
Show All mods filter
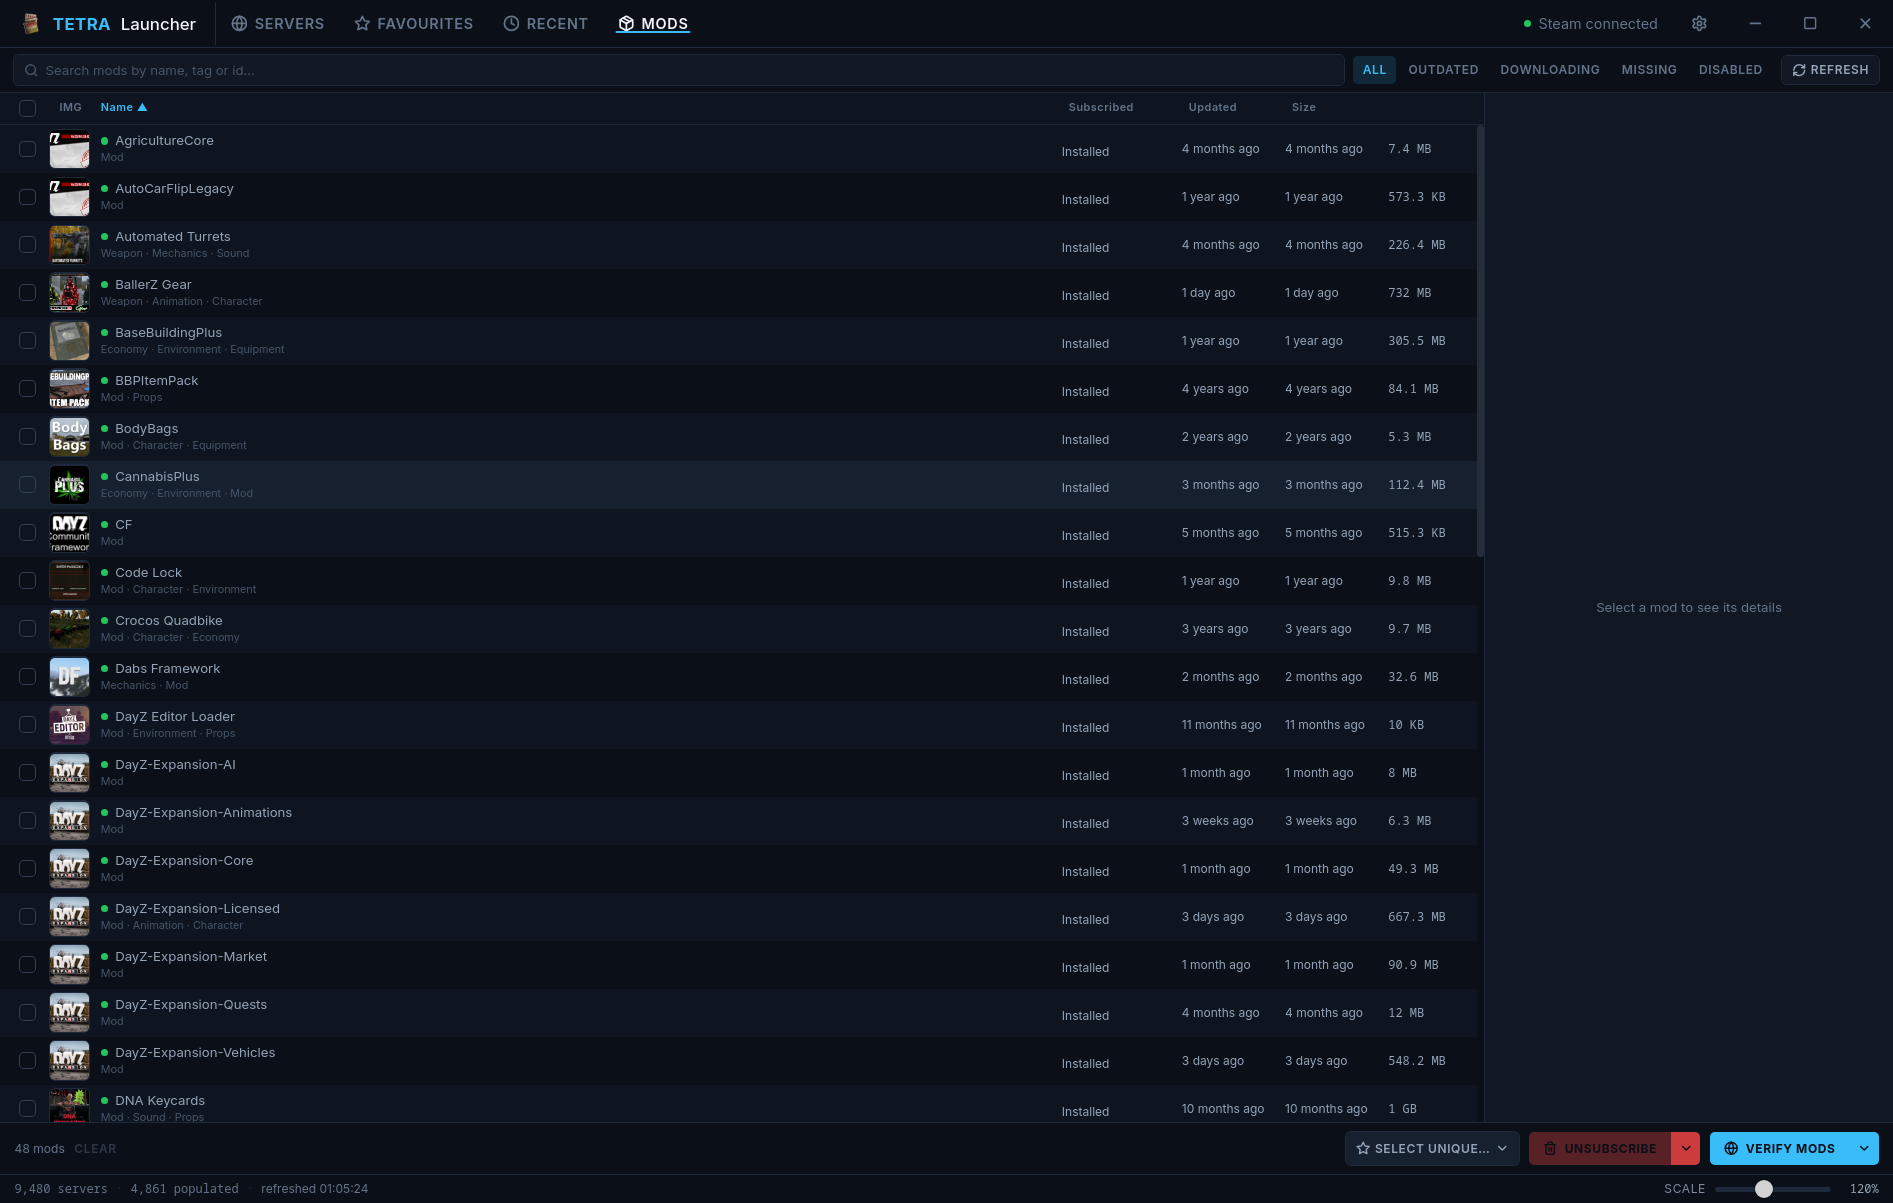(x=1375, y=70)
